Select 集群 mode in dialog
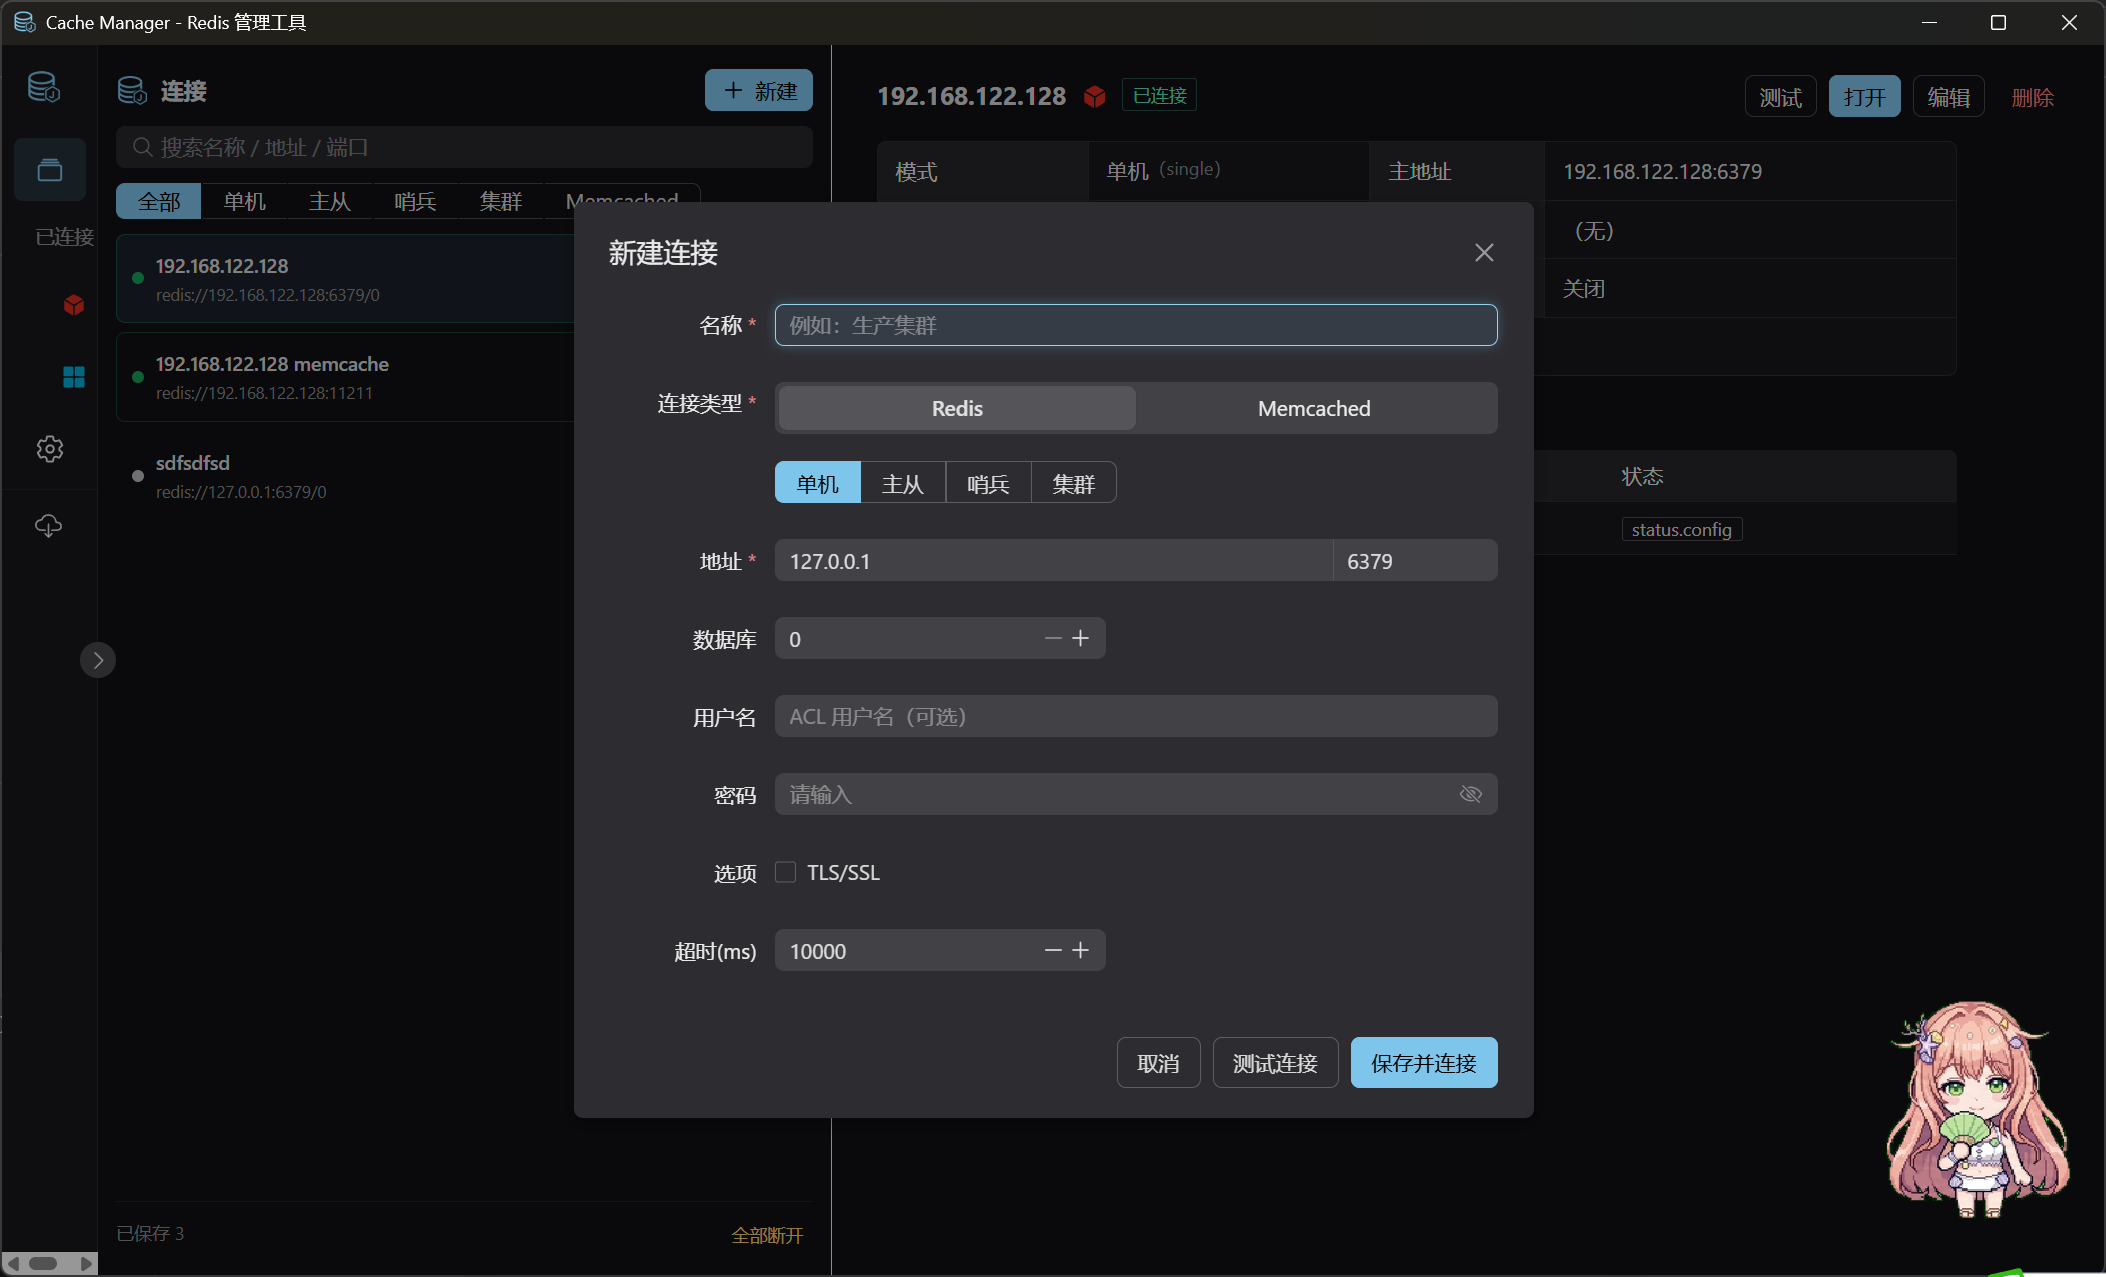 pyautogui.click(x=1074, y=483)
